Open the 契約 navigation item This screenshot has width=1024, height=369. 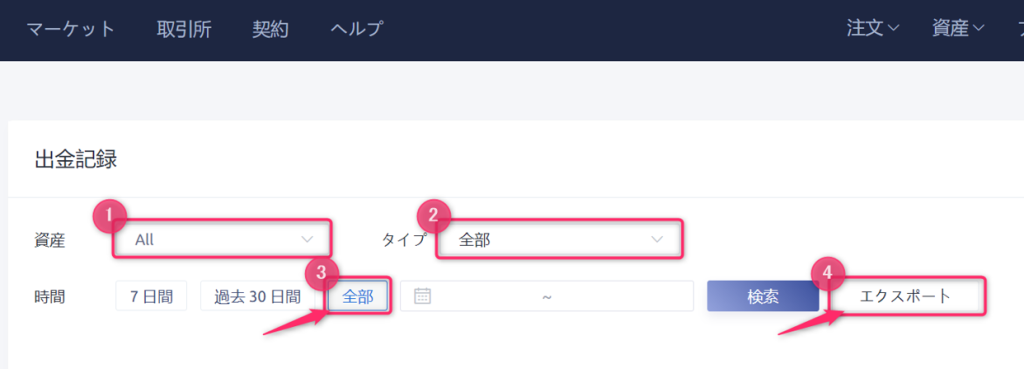click(270, 29)
